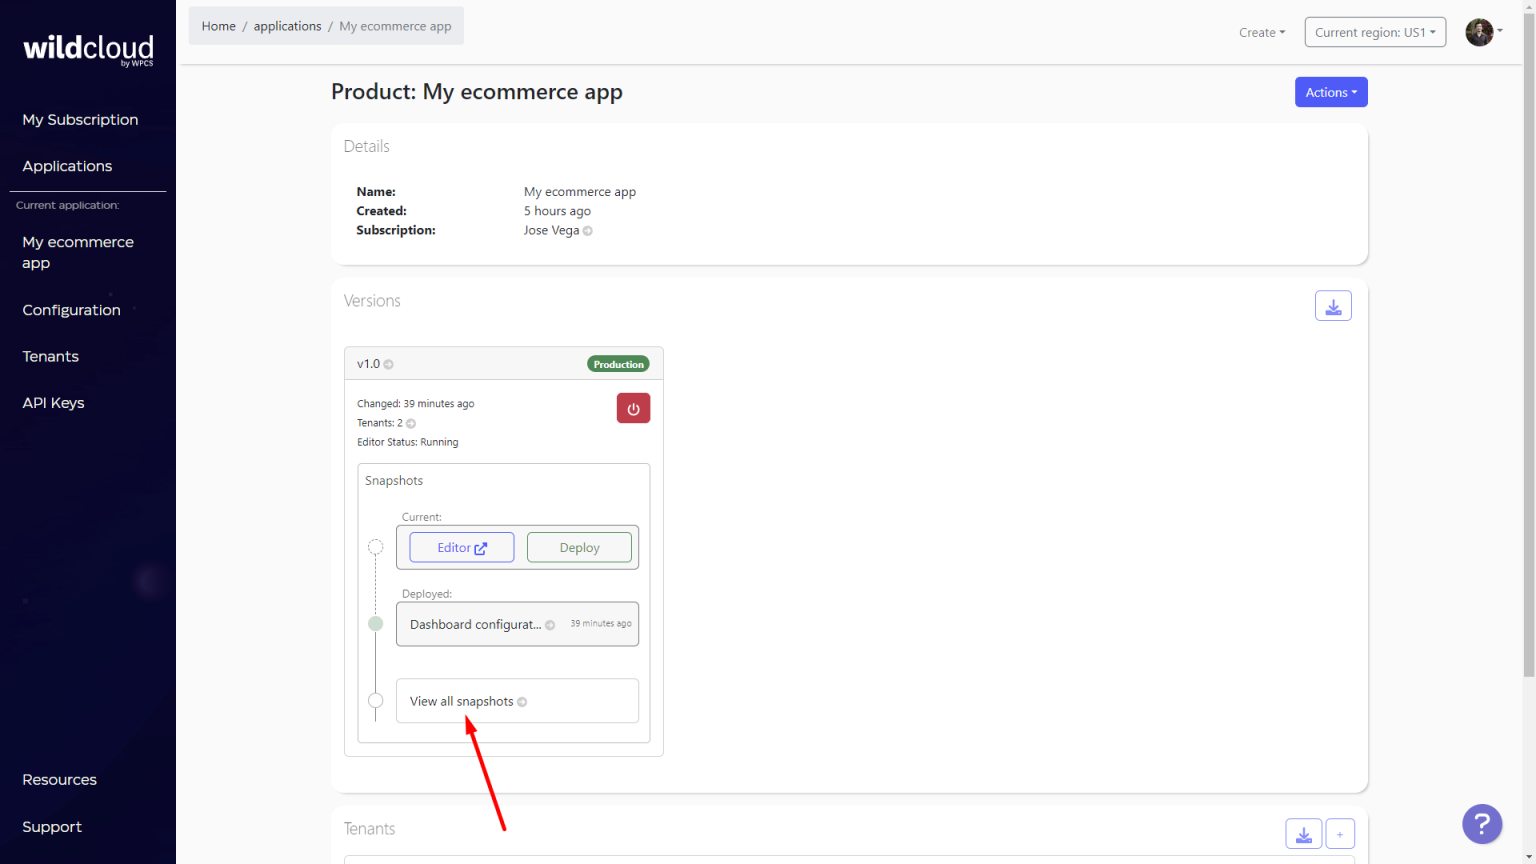Open the Editor in a new tab
The height and width of the screenshot is (864, 1536).
tap(461, 547)
